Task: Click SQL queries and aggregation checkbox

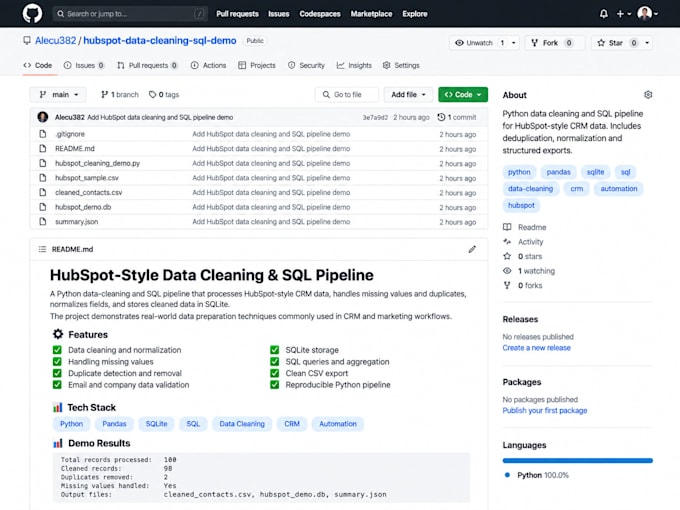Action: (275, 362)
